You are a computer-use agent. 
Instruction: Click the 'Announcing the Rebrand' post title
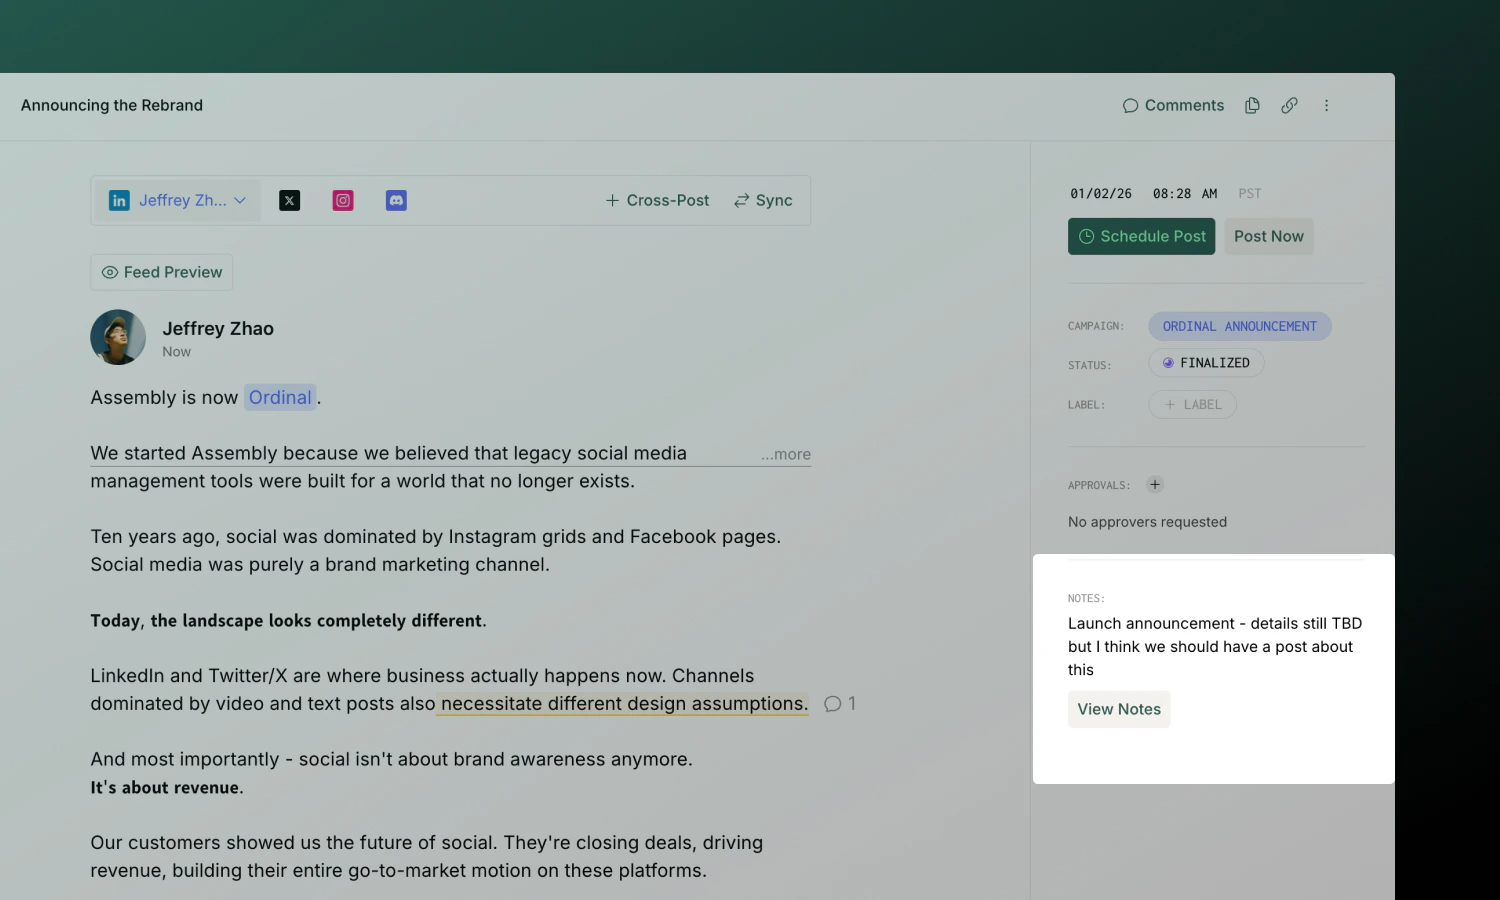tap(112, 105)
